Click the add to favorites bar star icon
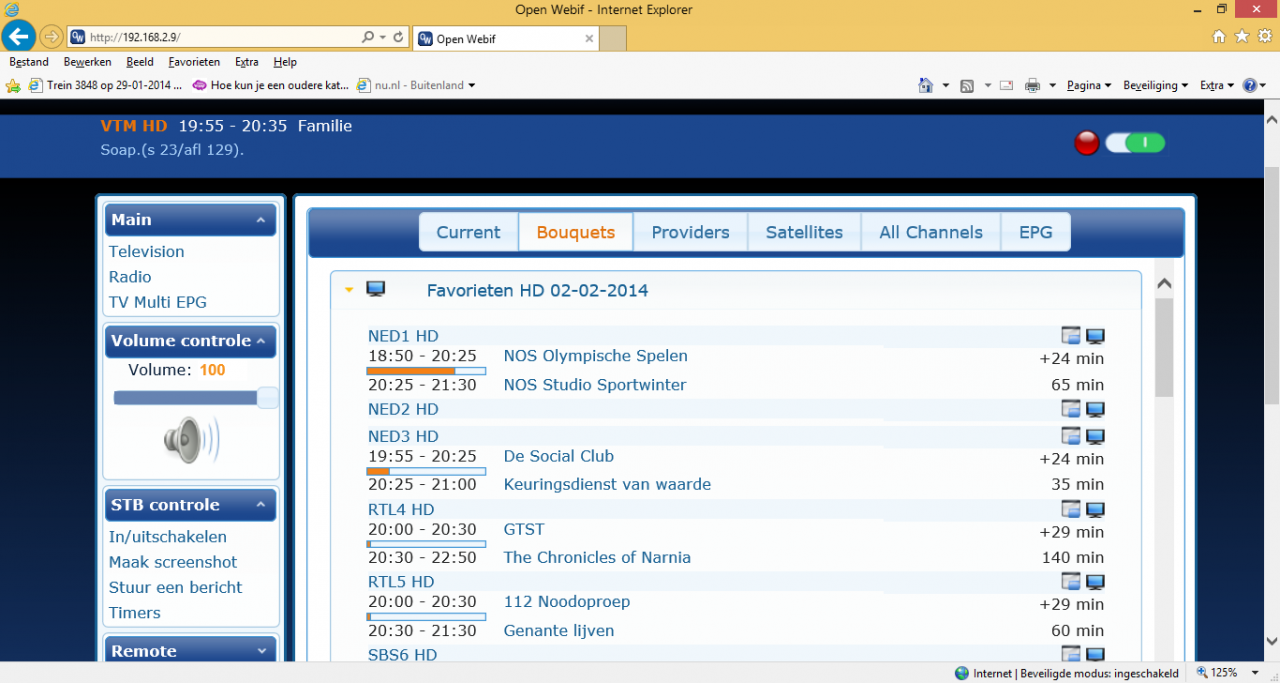Viewport: 1280px width, 683px height. tap(13, 86)
